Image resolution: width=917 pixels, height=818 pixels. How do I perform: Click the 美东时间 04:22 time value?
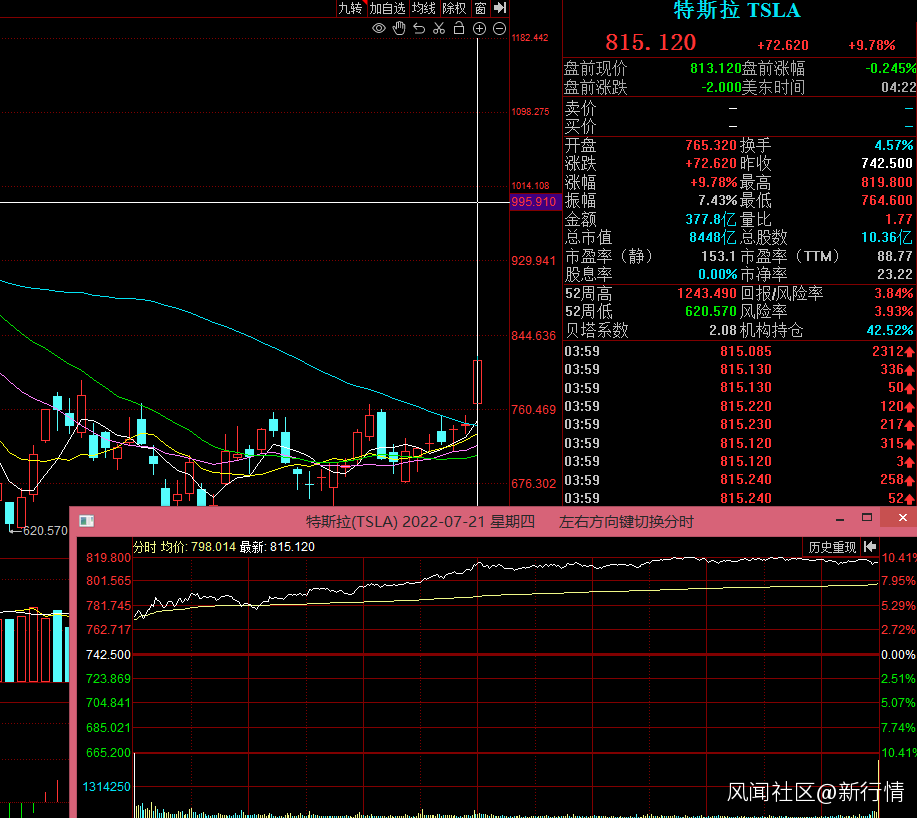[898, 88]
